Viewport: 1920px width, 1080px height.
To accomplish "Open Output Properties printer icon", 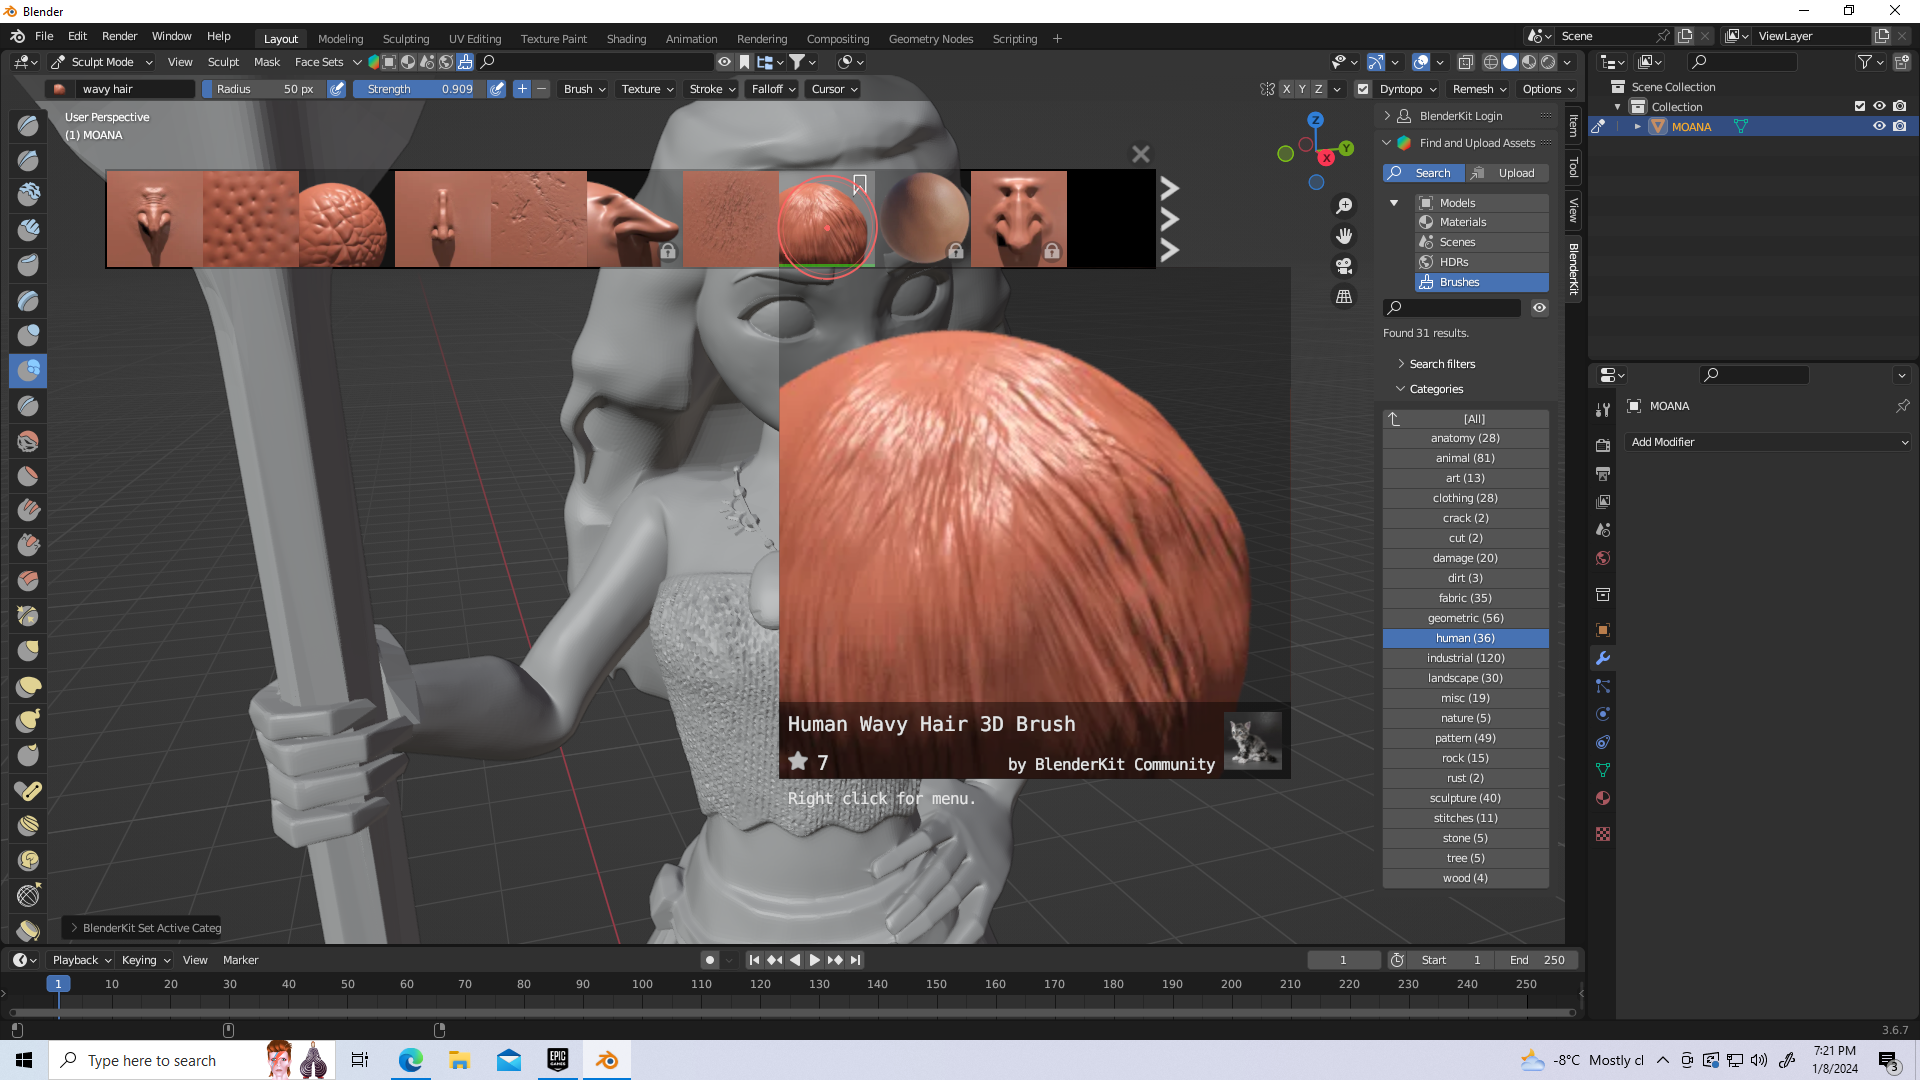I will [x=1603, y=474].
